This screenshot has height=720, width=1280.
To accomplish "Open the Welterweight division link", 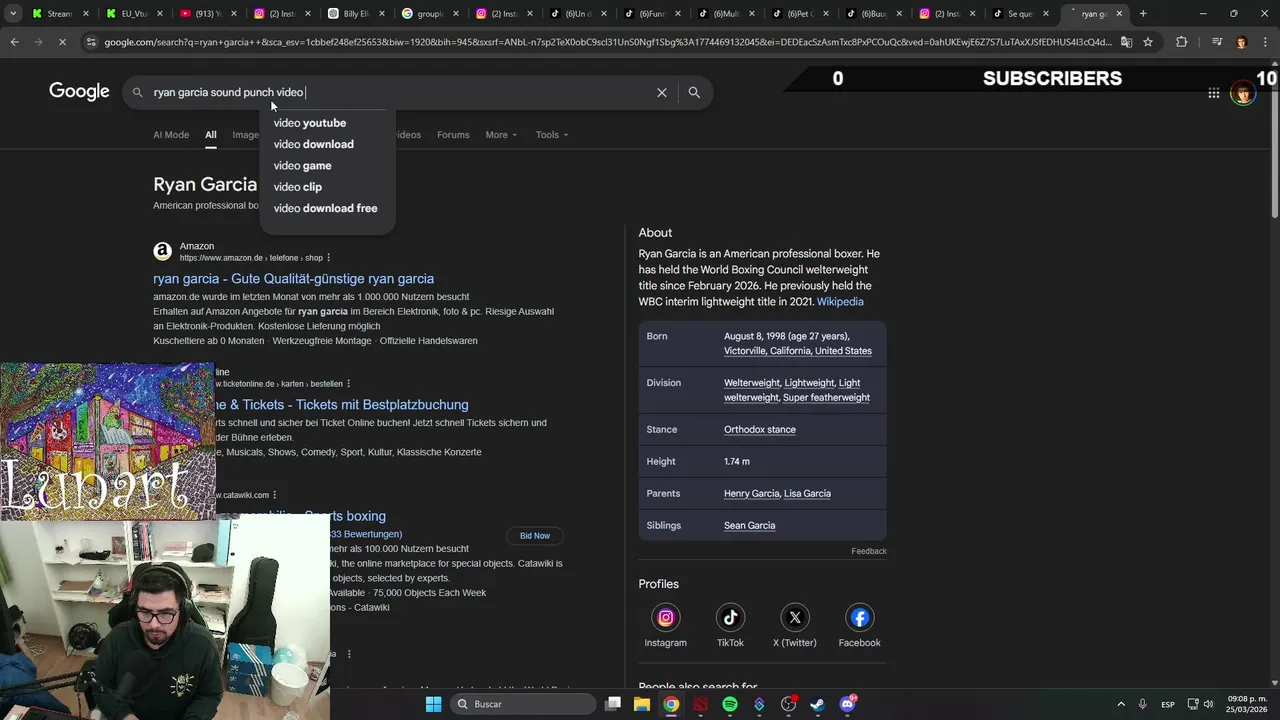I will [752, 383].
